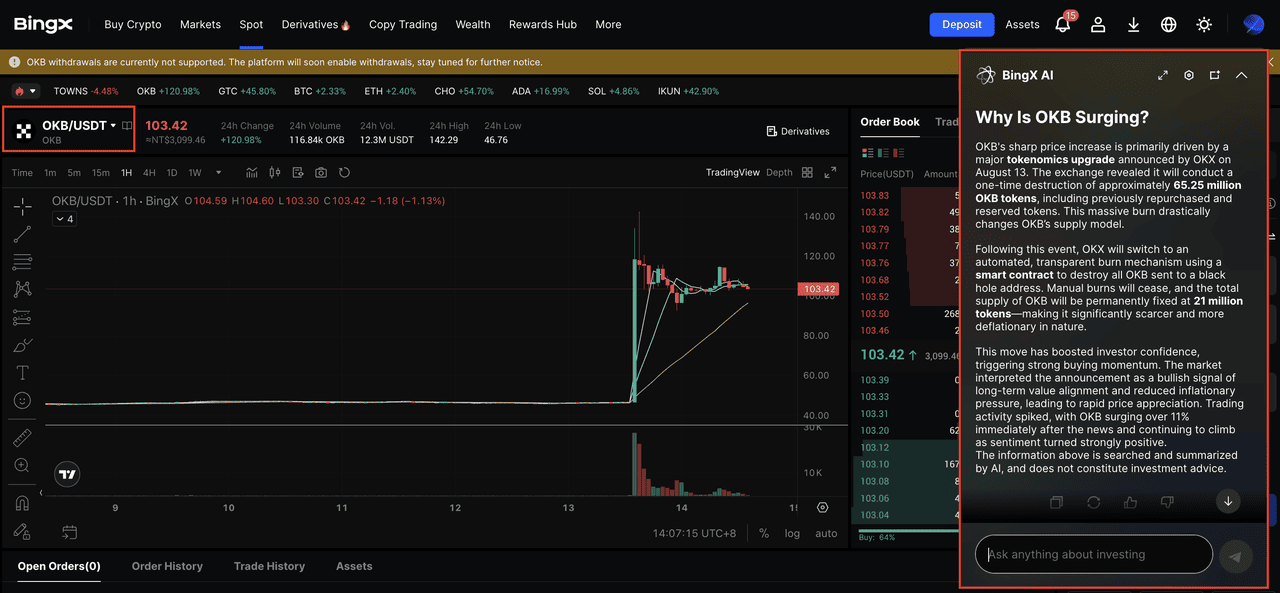The image size is (1280, 593).
Task: Open the Derivatives menu in top navigation
Action: pos(316,24)
